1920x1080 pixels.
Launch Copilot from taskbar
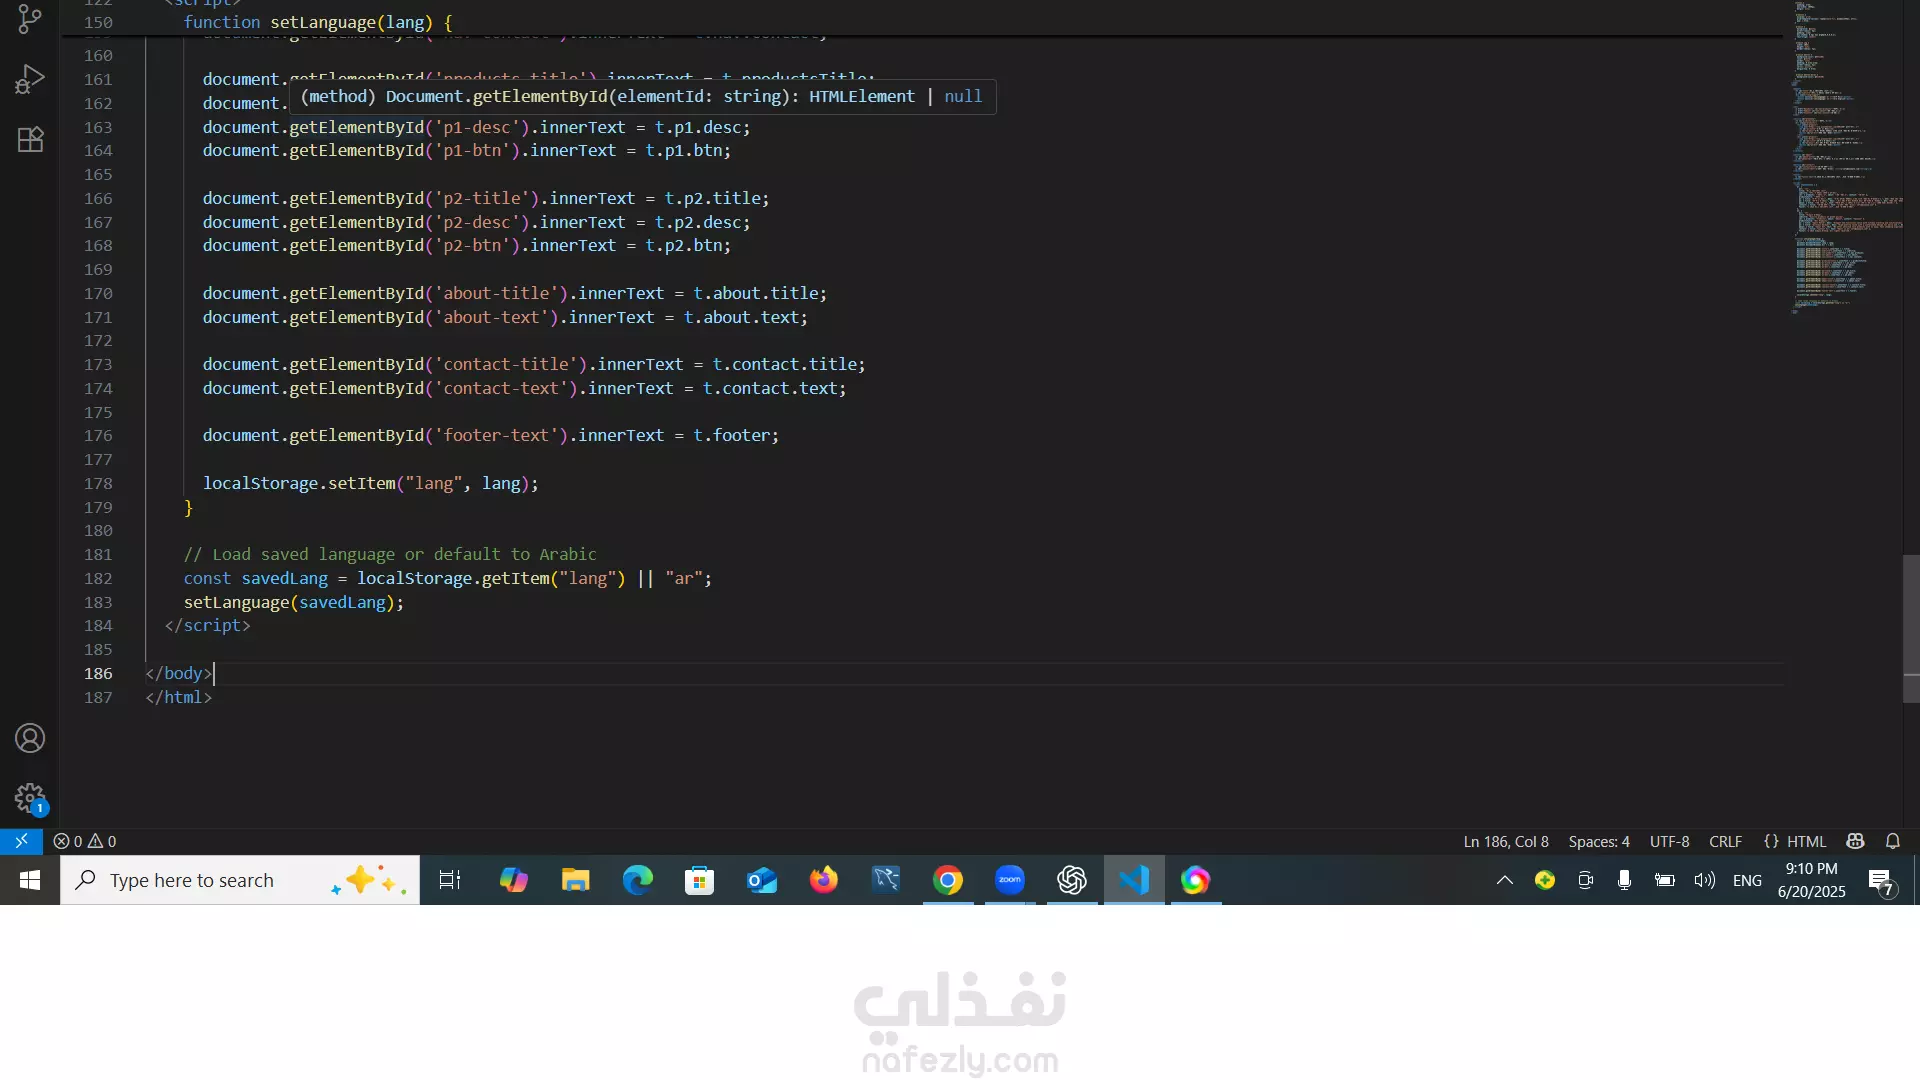pyautogui.click(x=513, y=880)
